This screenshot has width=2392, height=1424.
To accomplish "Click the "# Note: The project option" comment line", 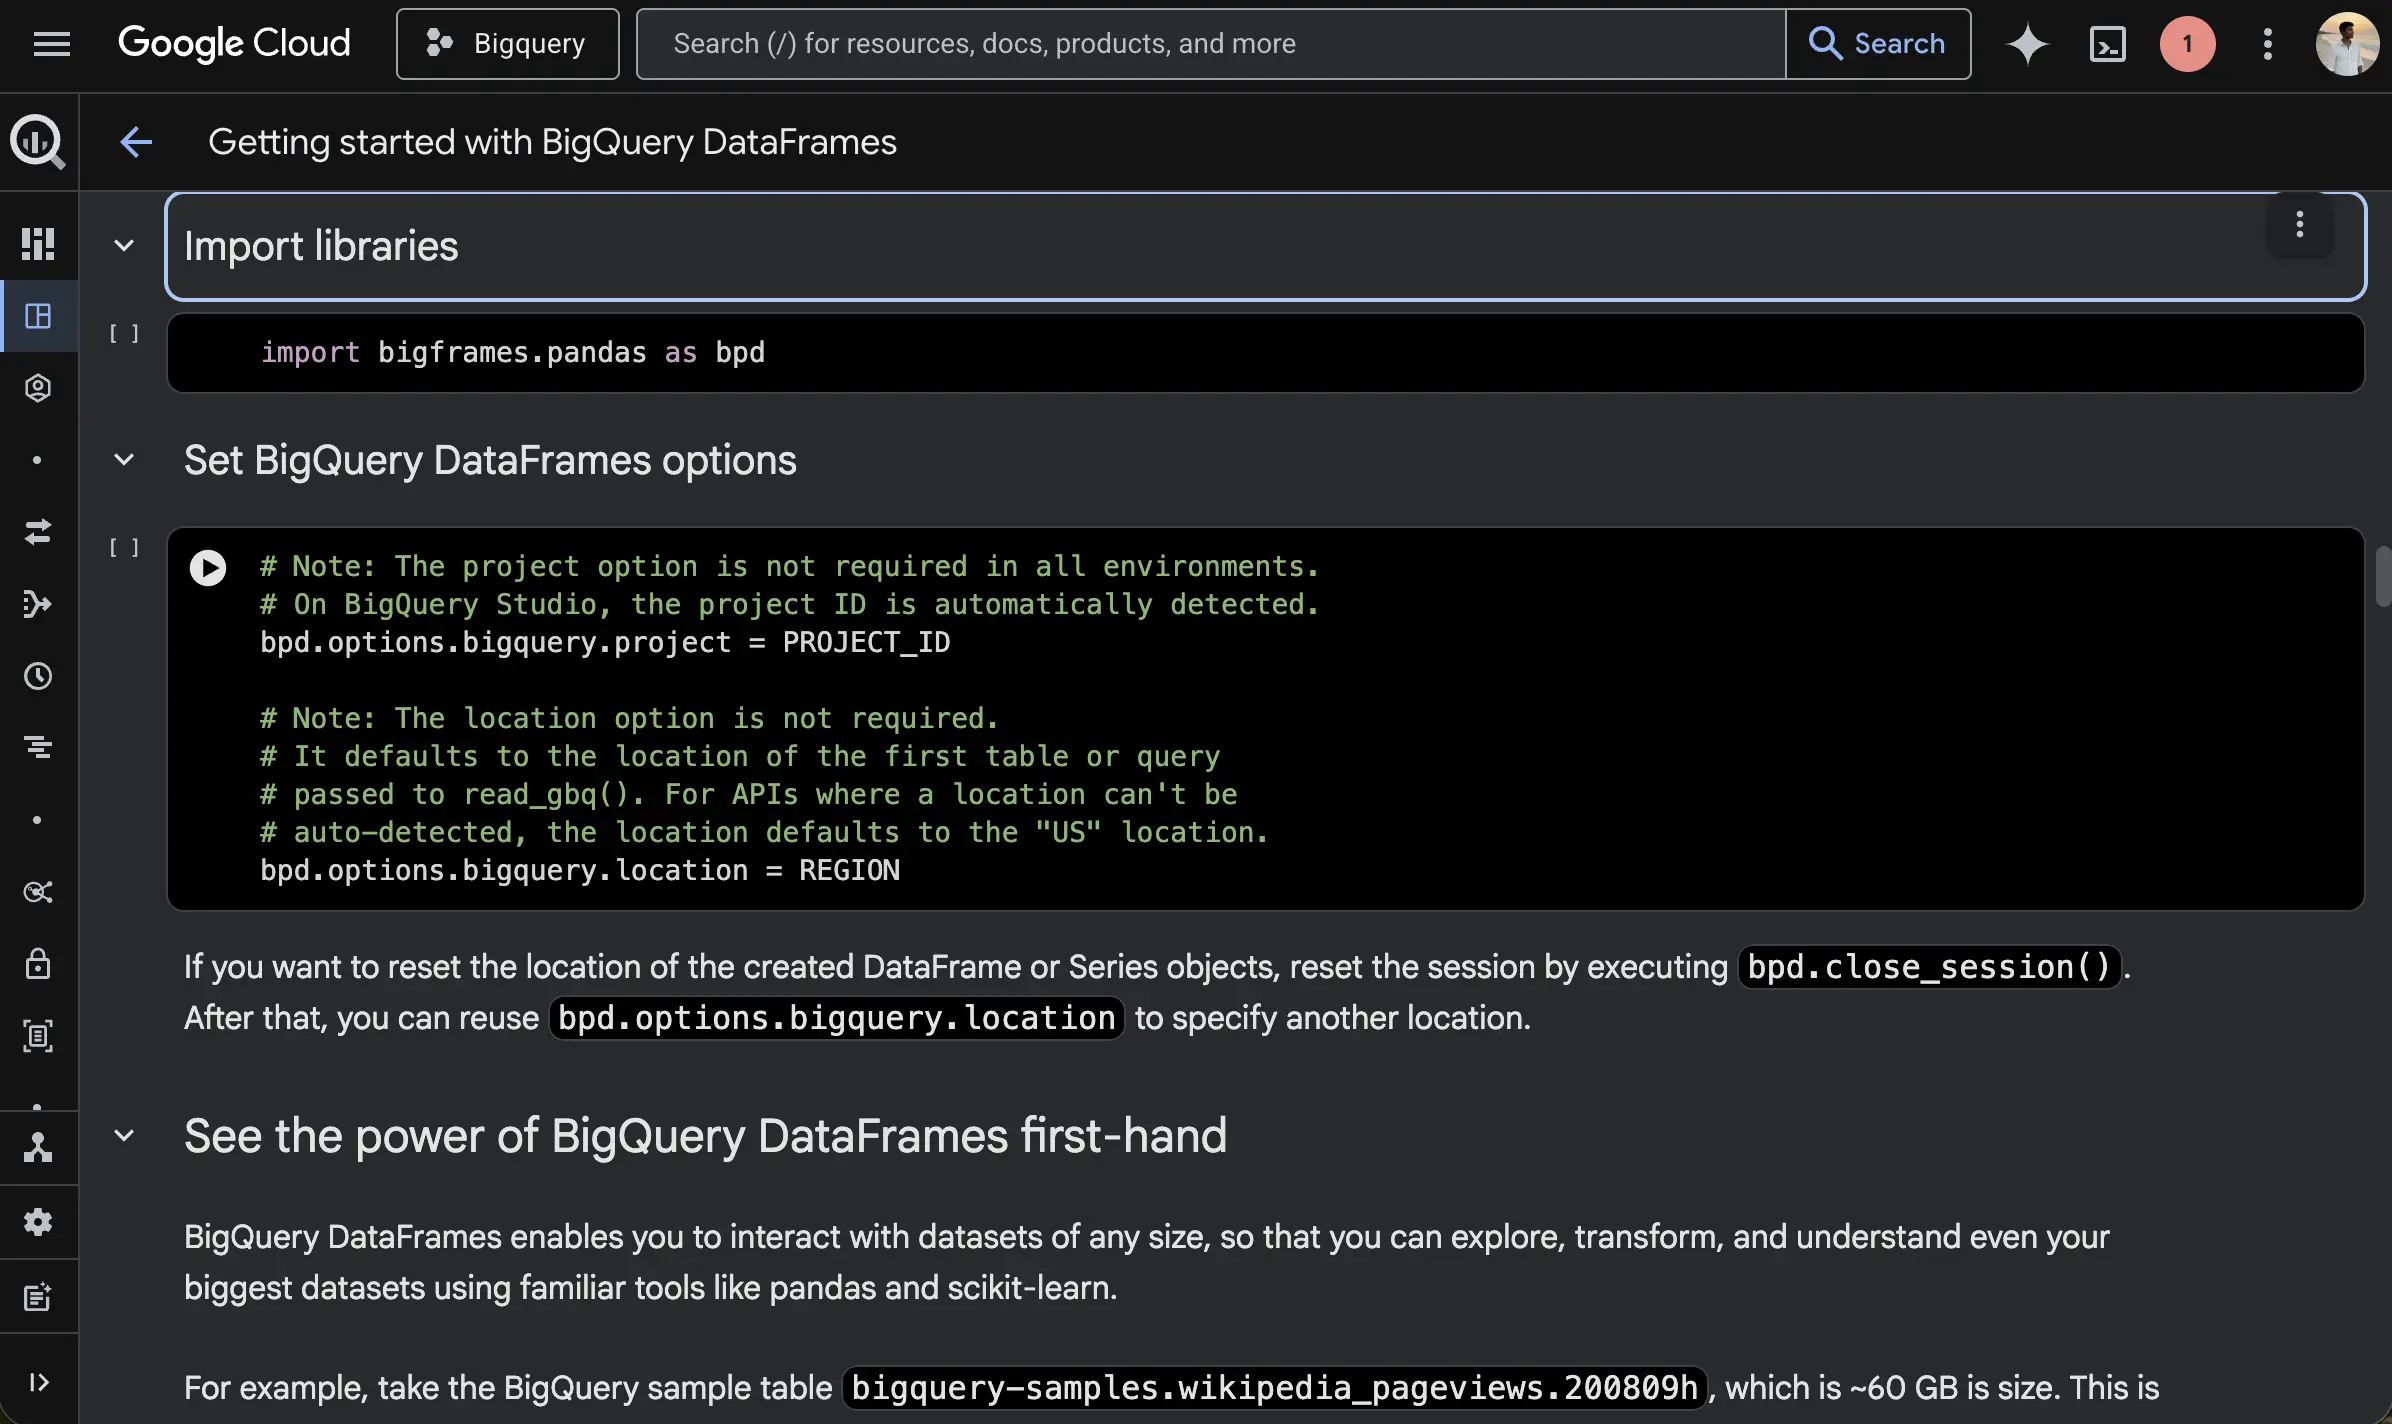I will [x=789, y=566].
